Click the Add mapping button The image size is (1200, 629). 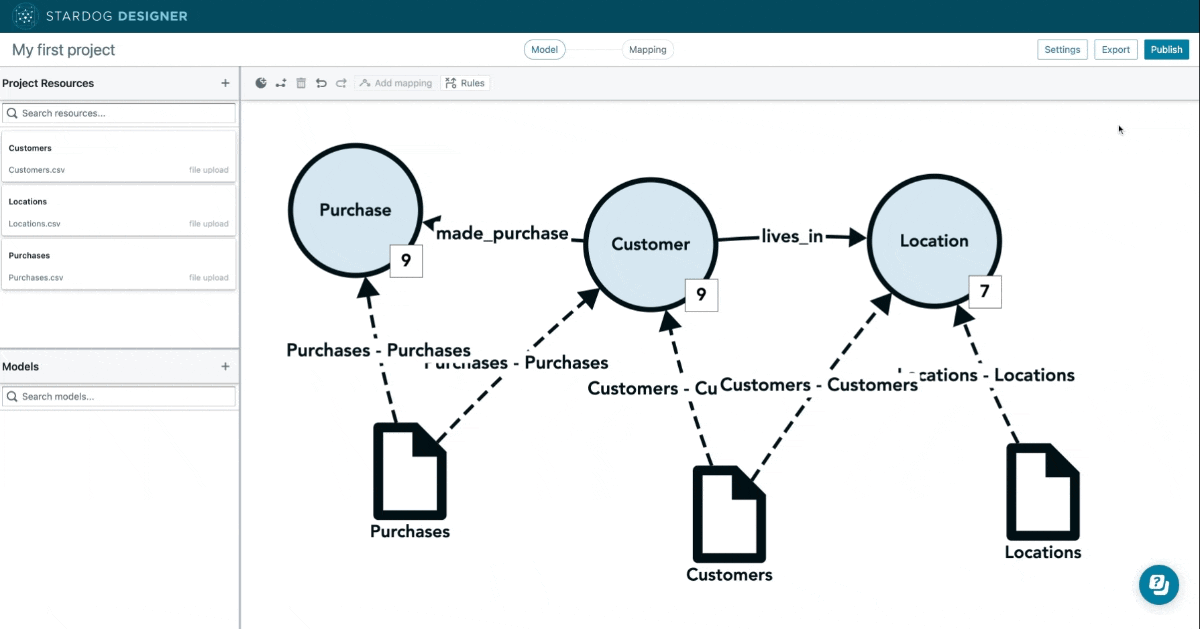tap(395, 83)
